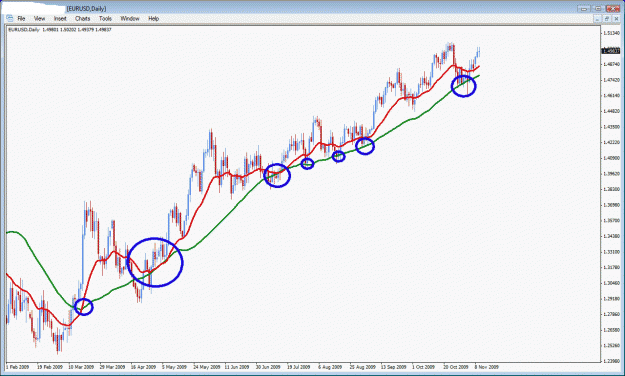
Task: Click the 24 May 2009 date label
Action: coord(206,367)
